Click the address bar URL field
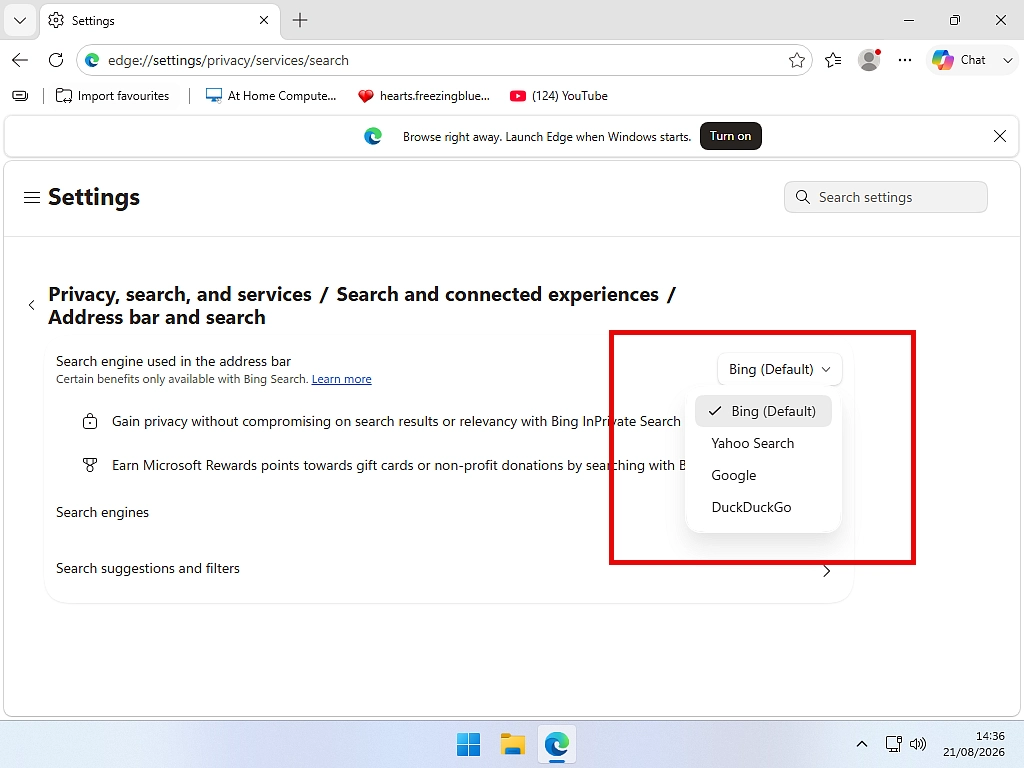 tap(444, 60)
